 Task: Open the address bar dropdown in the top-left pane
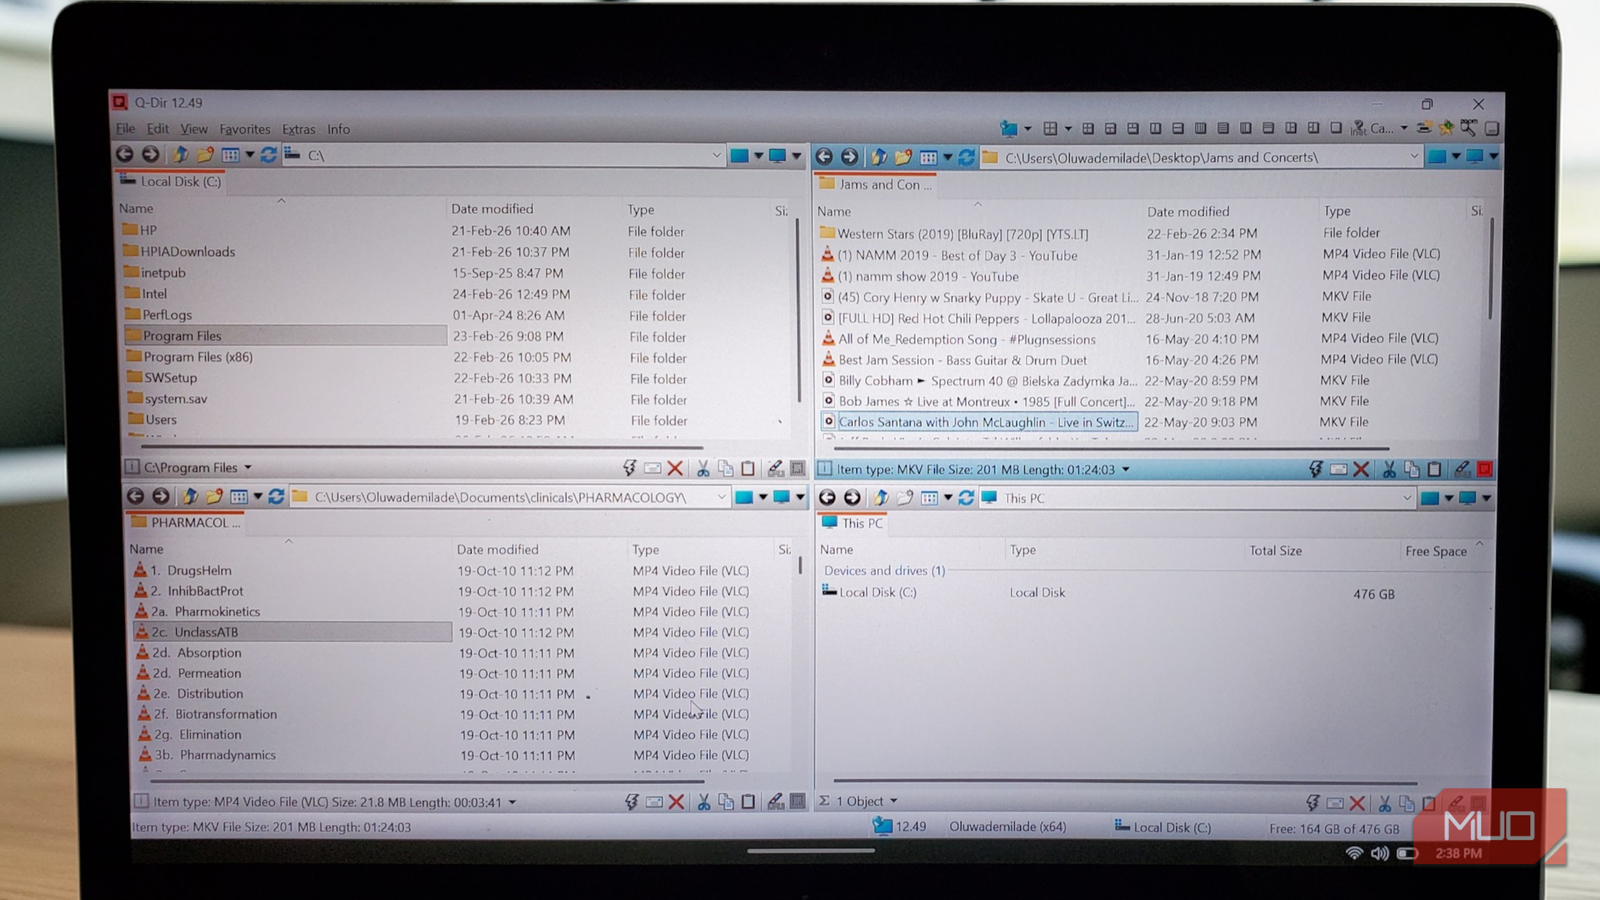717,155
